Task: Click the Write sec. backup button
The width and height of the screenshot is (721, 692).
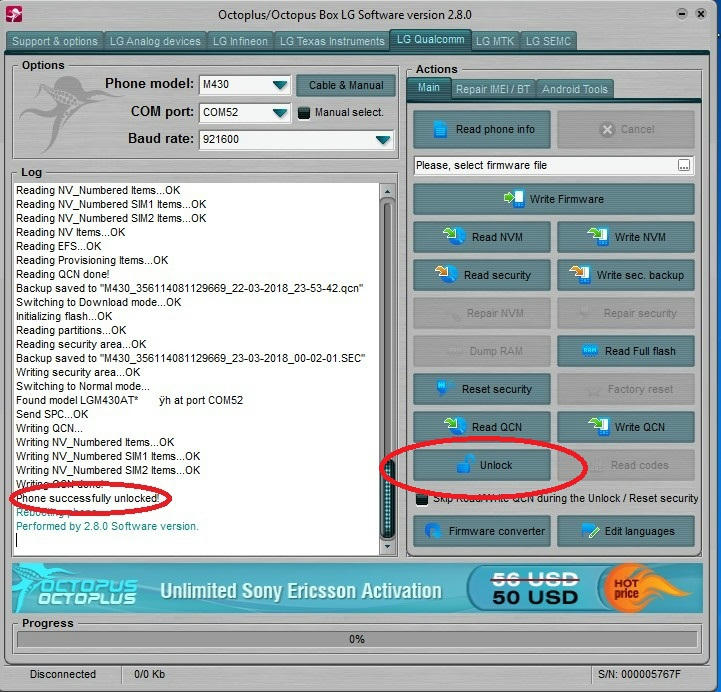Action: (x=626, y=275)
